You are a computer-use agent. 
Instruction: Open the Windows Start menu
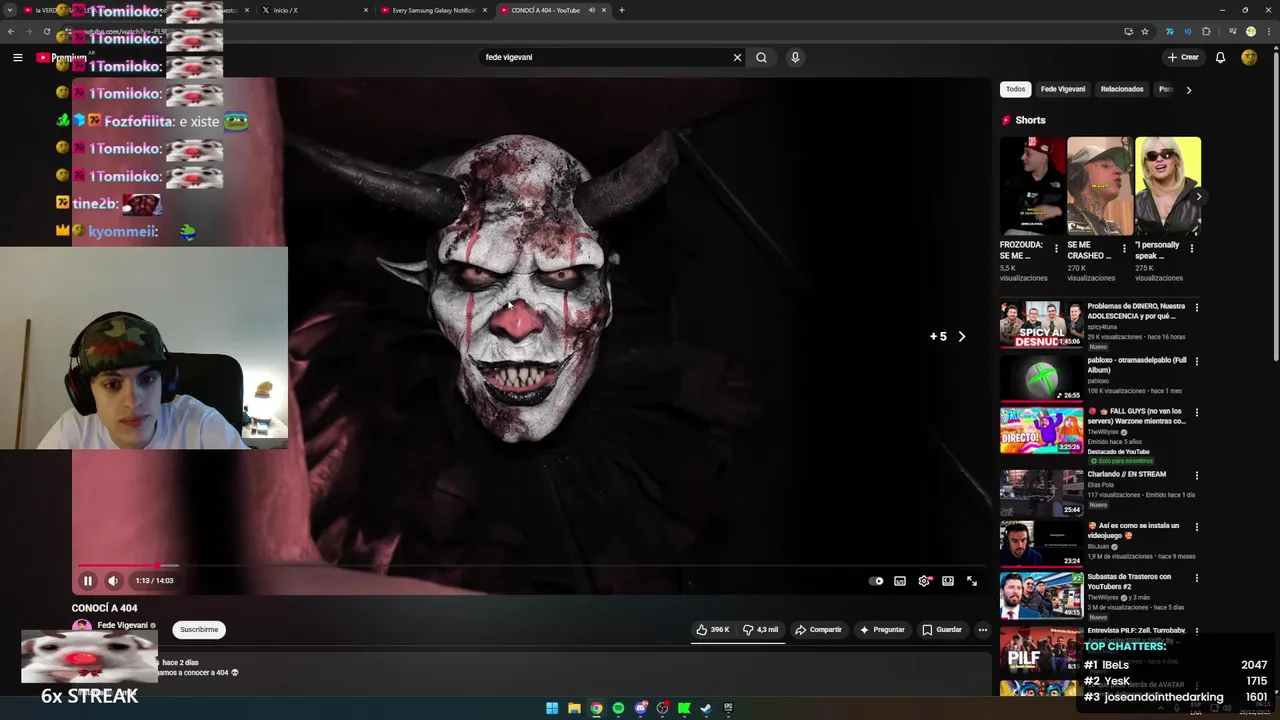(552, 708)
